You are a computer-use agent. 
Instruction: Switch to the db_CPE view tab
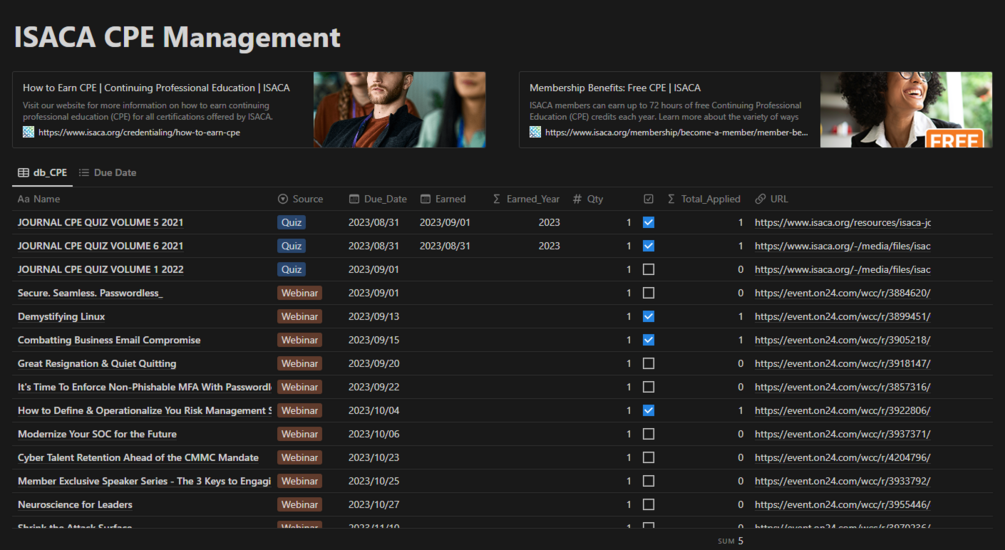point(42,172)
